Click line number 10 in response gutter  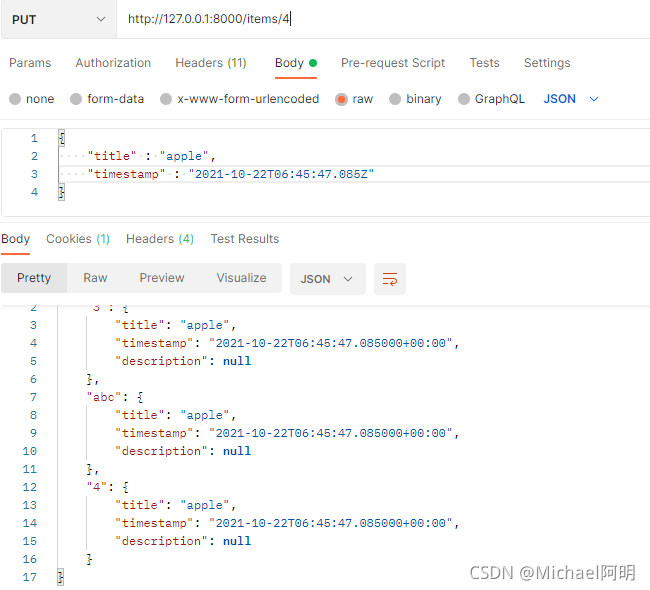tap(30, 452)
